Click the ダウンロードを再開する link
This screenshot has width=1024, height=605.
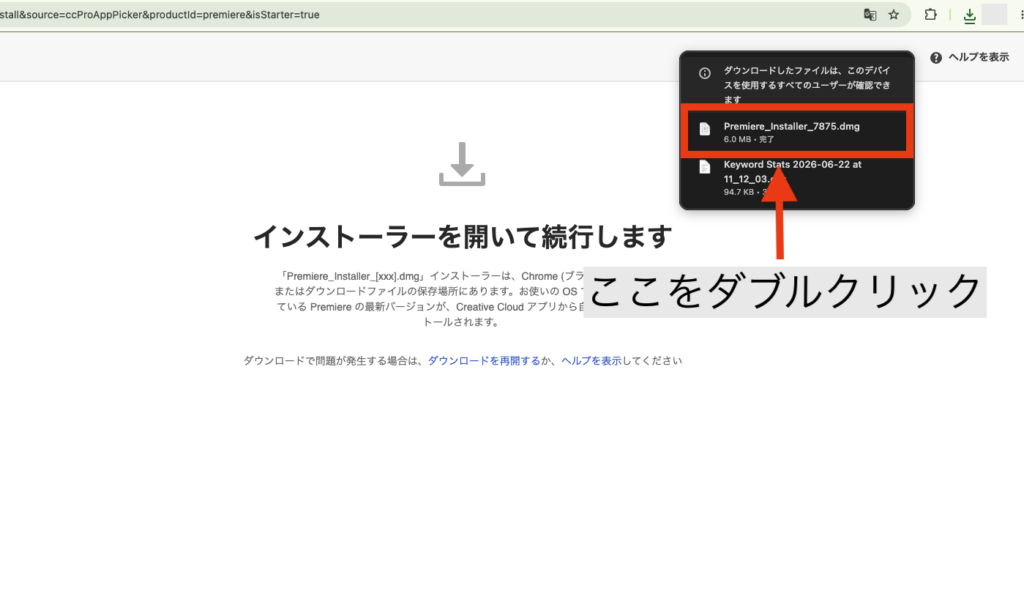click(x=484, y=361)
